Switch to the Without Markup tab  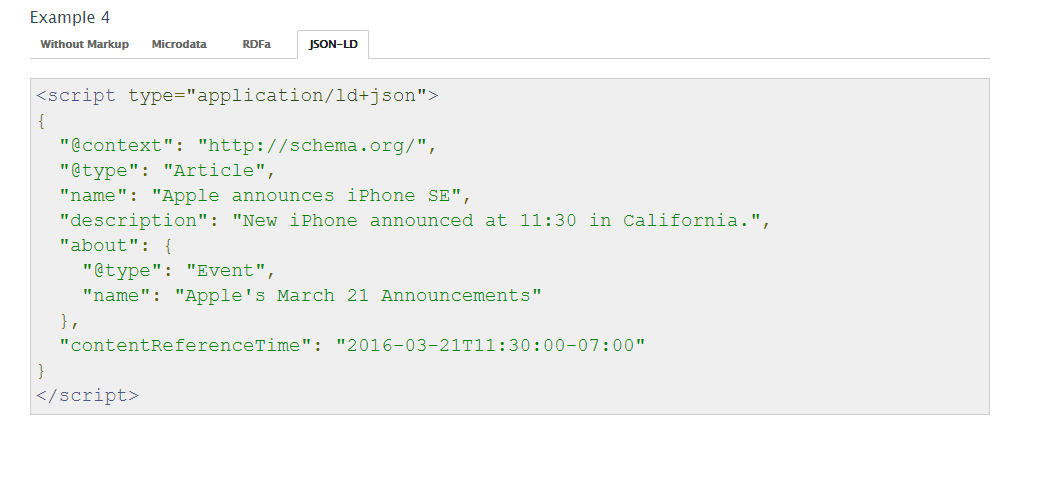pyautogui.click(x=84, y=44)
